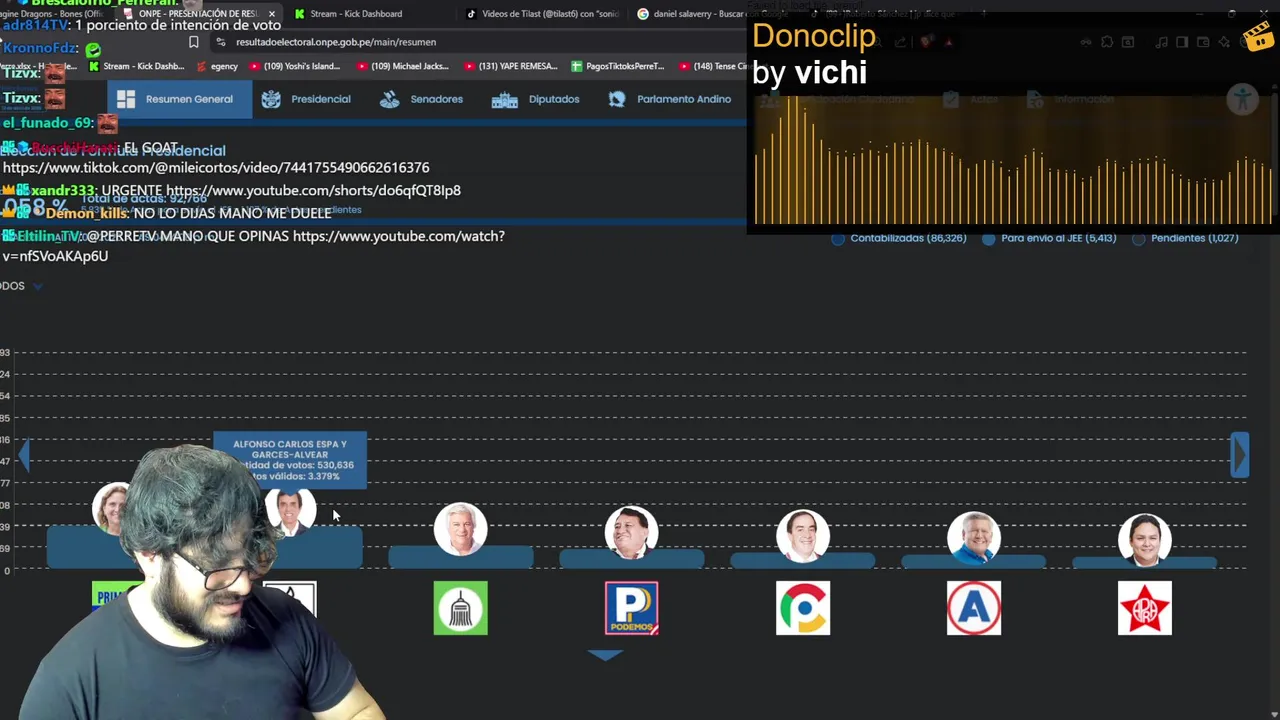The image size is (1280, 720).
Task: Close the ONPE Presentación de Resultados tab
Action: tap(272, 14)
